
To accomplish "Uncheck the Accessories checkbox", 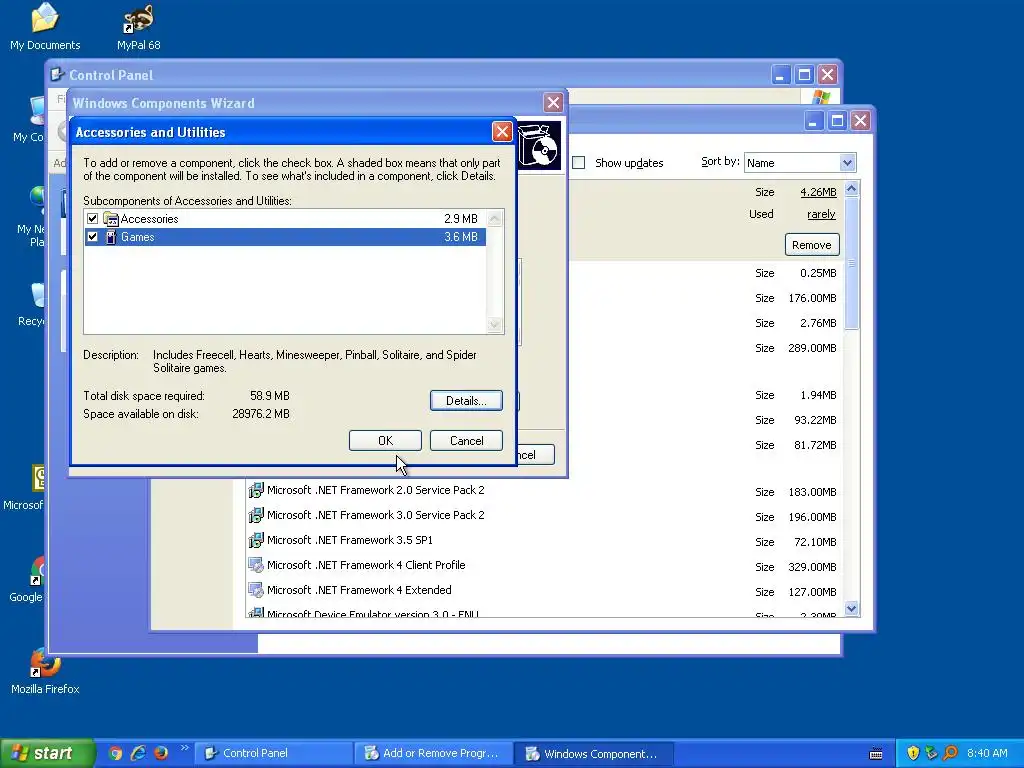I will tap(92, 219).
